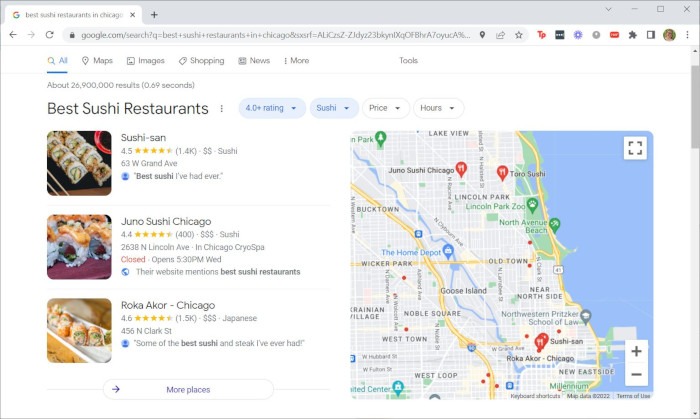Switch to the Maps search tab
Screen dimensions: 700x419
pyautogui.click(x=97, y=61)
